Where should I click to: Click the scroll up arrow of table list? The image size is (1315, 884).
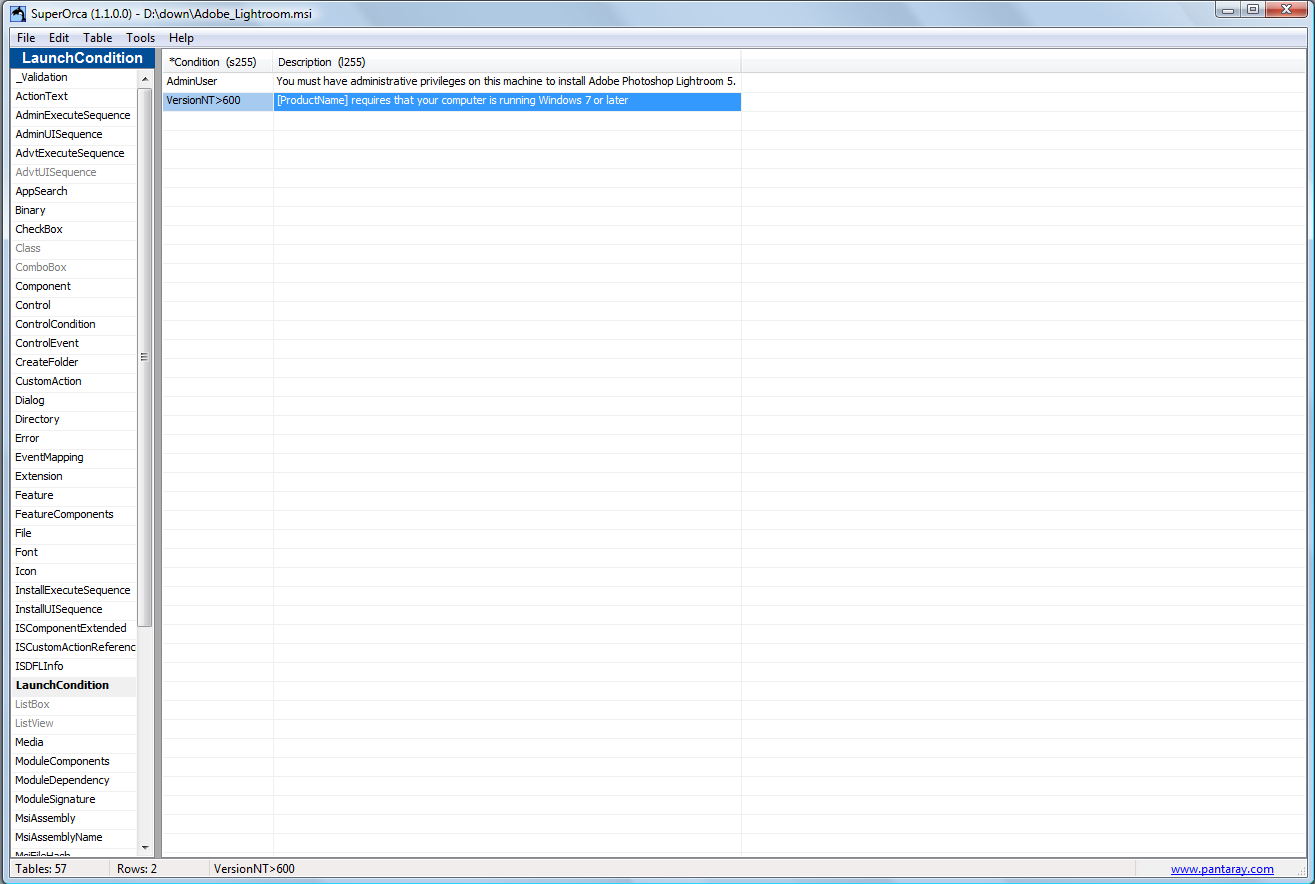(145, 79)
